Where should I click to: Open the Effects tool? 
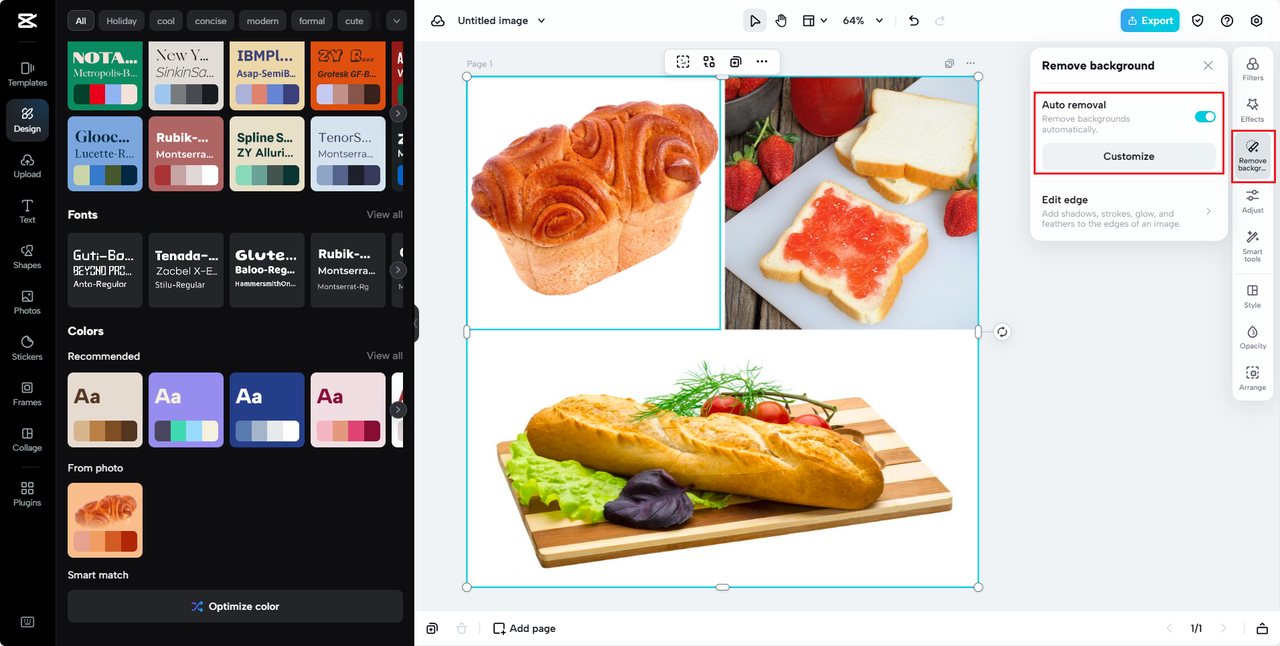[1252, 110]
